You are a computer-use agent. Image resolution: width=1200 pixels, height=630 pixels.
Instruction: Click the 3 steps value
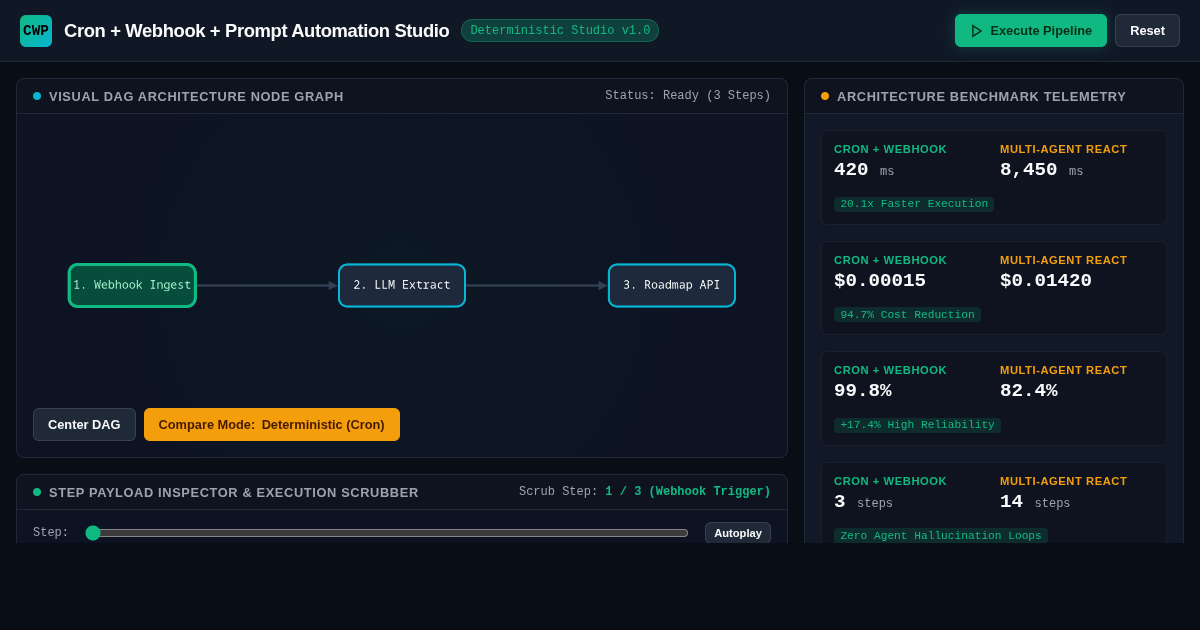coord(863,502)
